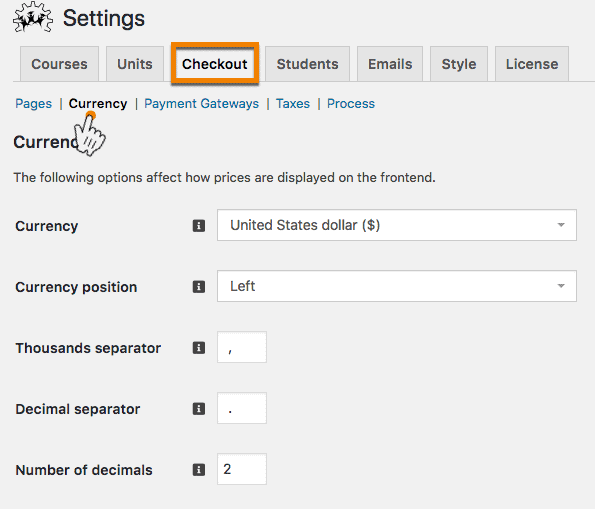Click the 'Currency position' field label
The image size is (595, 509).
(x=76, y=287)
